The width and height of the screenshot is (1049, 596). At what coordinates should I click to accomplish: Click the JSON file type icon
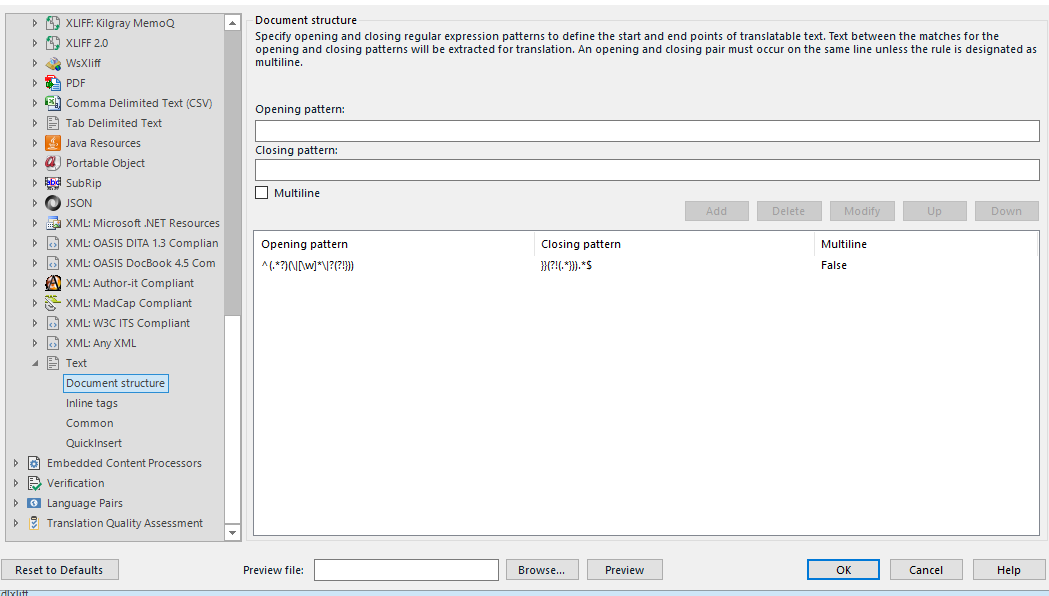(54, 203)
